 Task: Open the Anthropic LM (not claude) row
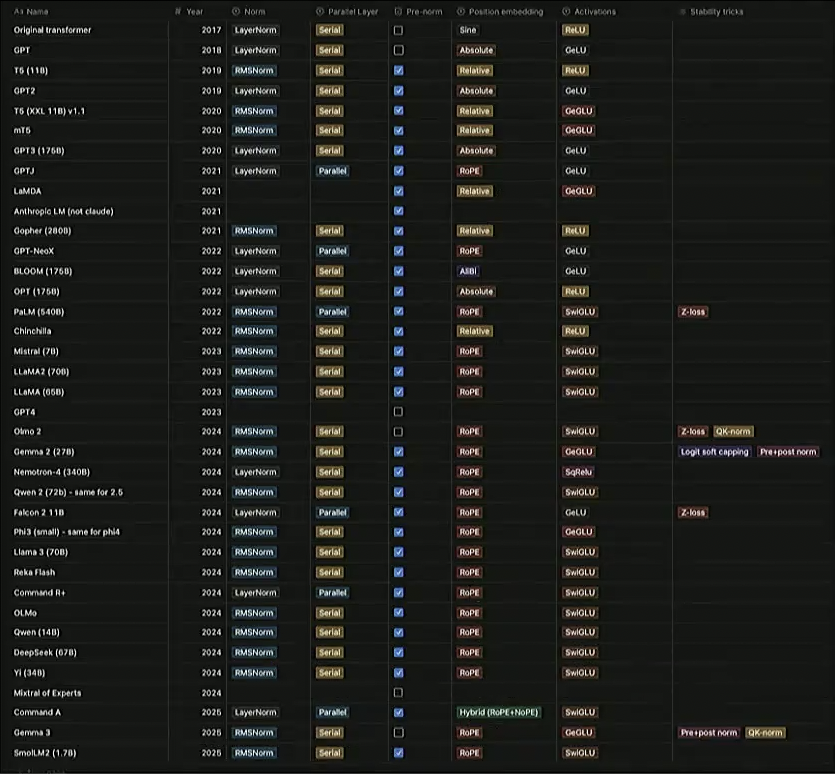coord(63,211)
